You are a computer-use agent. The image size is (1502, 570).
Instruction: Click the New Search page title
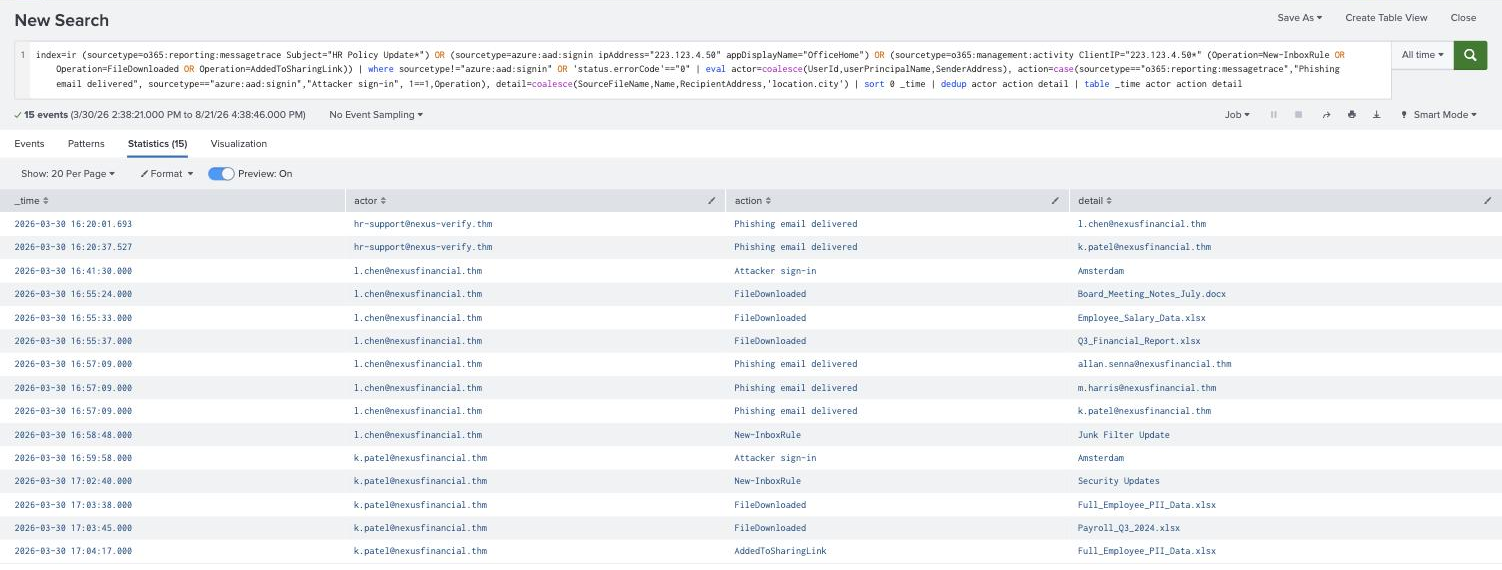pyautogui.click(x=62, y=20)
